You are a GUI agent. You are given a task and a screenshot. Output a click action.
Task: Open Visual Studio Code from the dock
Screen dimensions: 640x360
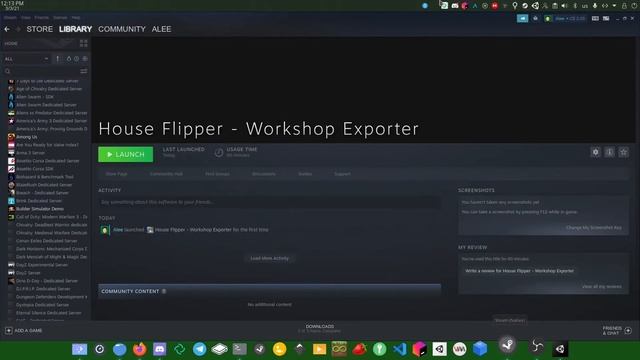point(400,349)
